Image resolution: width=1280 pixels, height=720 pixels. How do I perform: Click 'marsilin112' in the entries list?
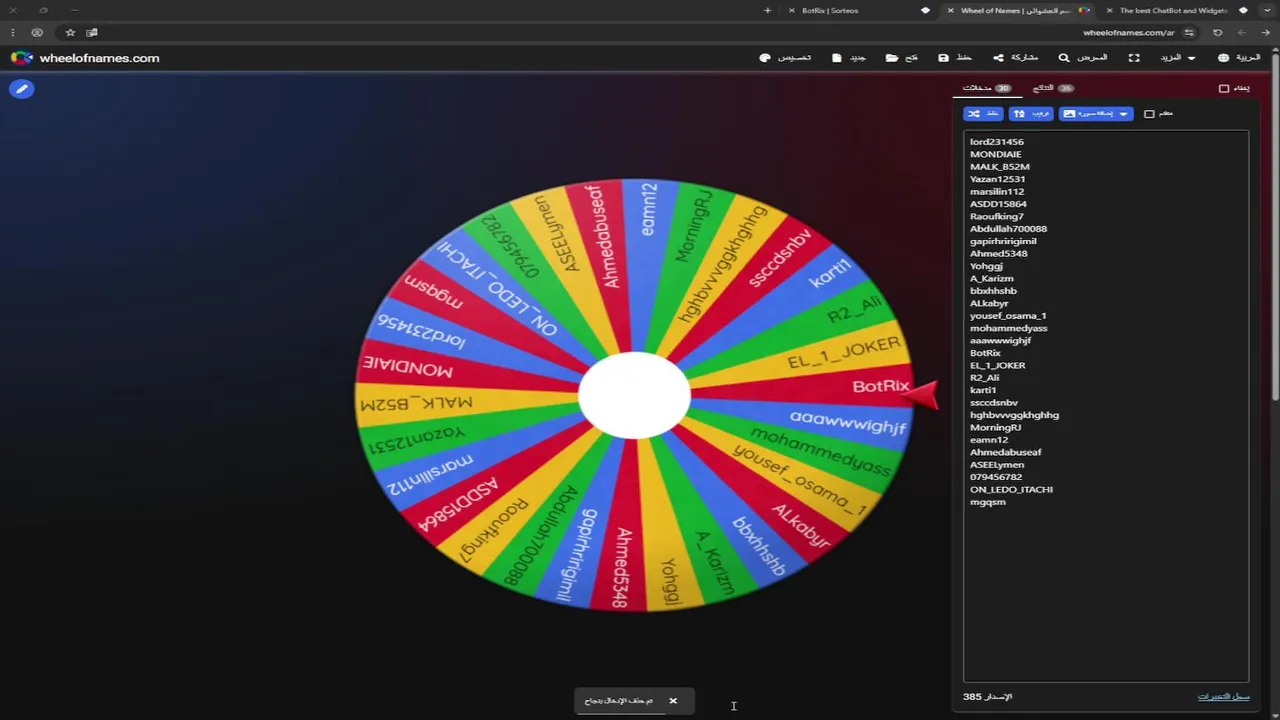coord(997,192)
